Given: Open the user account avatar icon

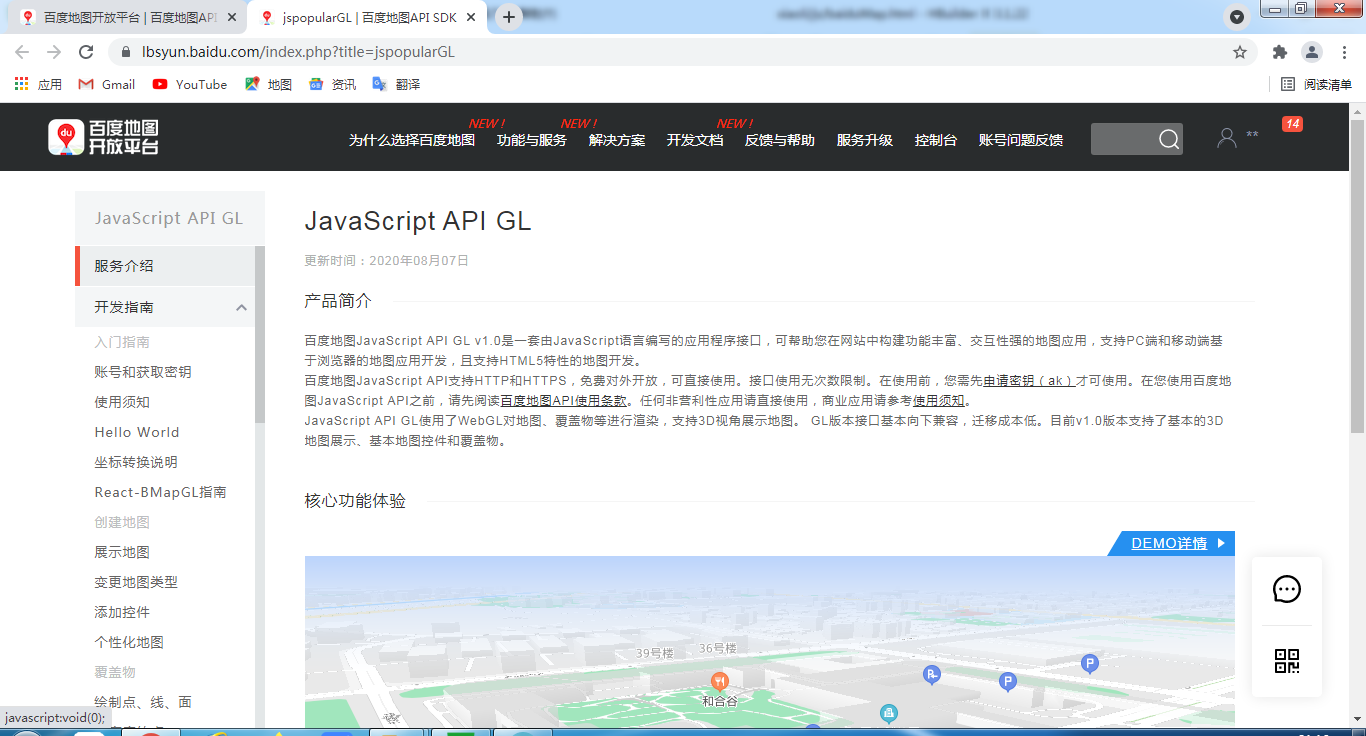Looking at the screenshot, I should pyautogui.click(x=1227, y=138).
